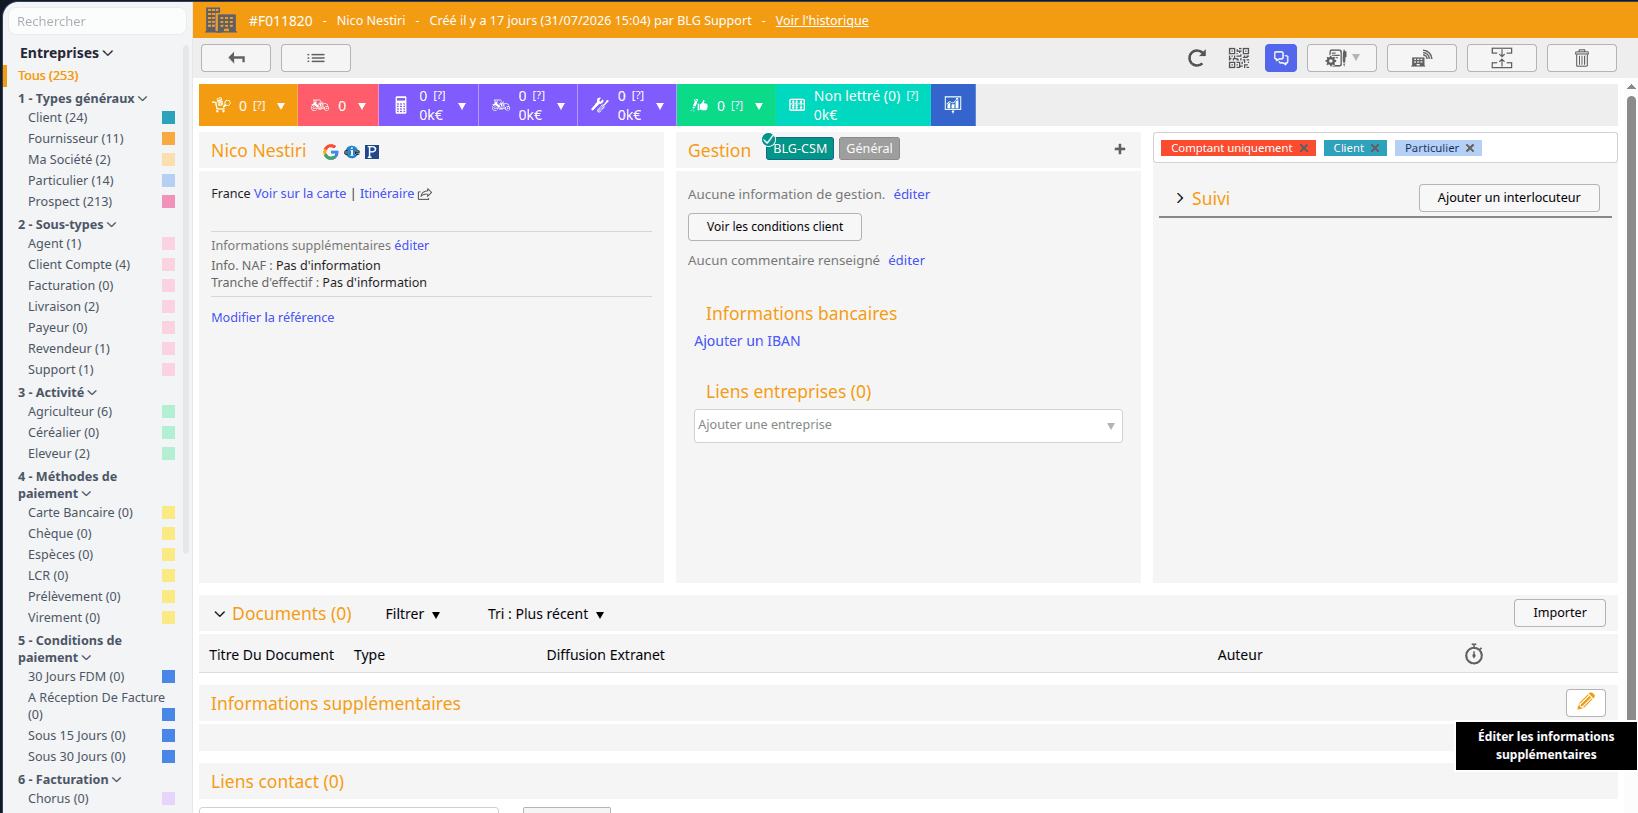The image size is (1638, 813).
Task: Search Nico Nestiri on Google icon
Action: 331,152
